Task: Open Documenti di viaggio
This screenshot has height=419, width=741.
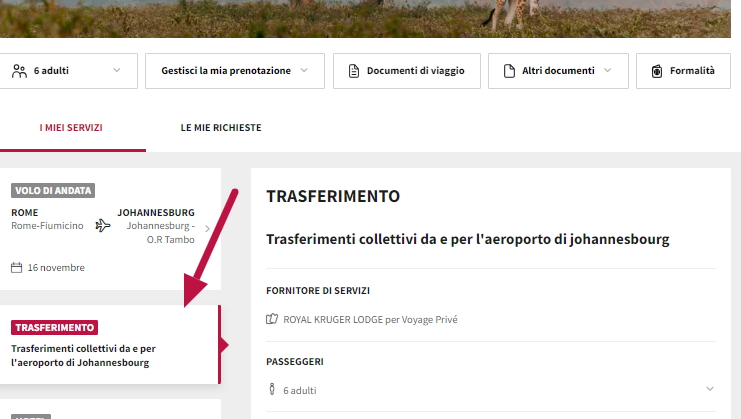Action: (x=407, y=71)
